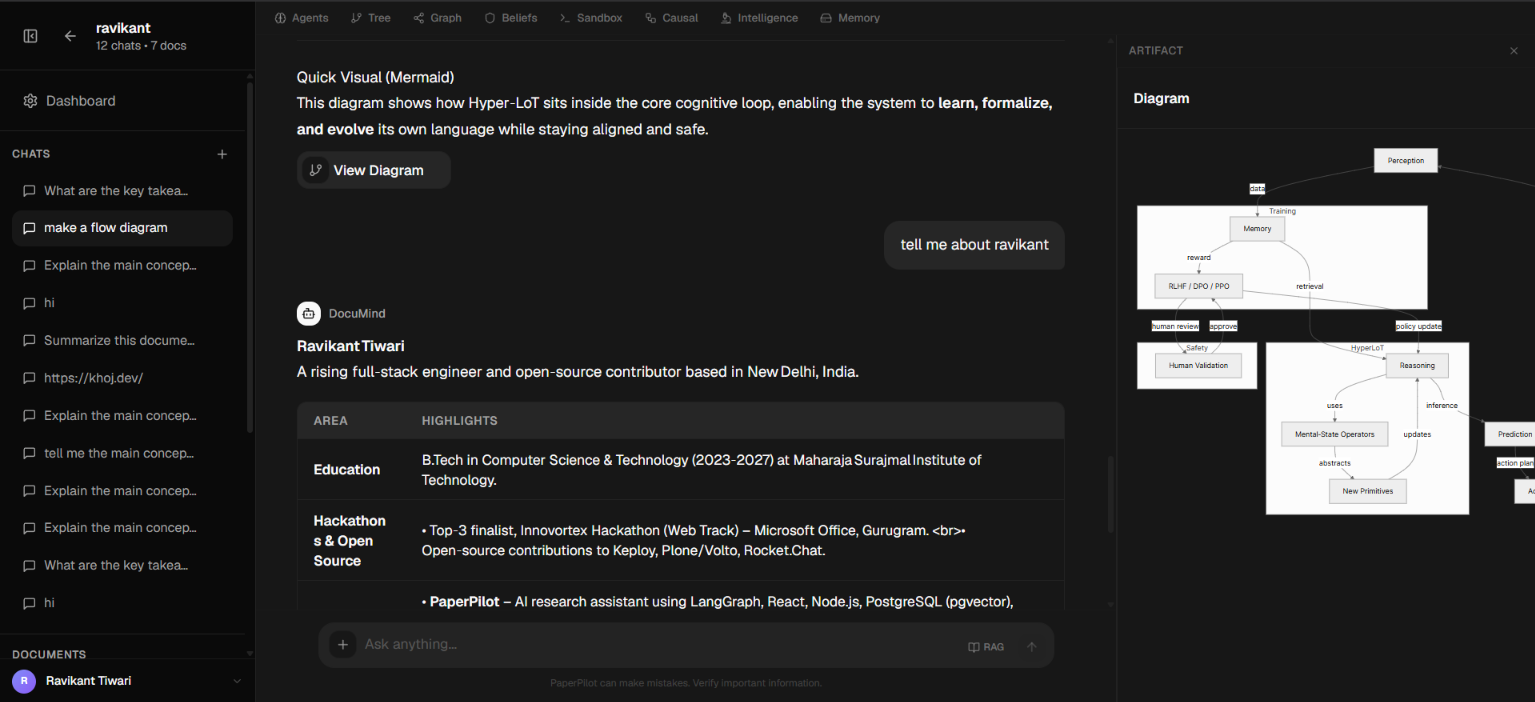Switch to the Beliefs tab
The image size is (1535, 702).
(511, 18)
